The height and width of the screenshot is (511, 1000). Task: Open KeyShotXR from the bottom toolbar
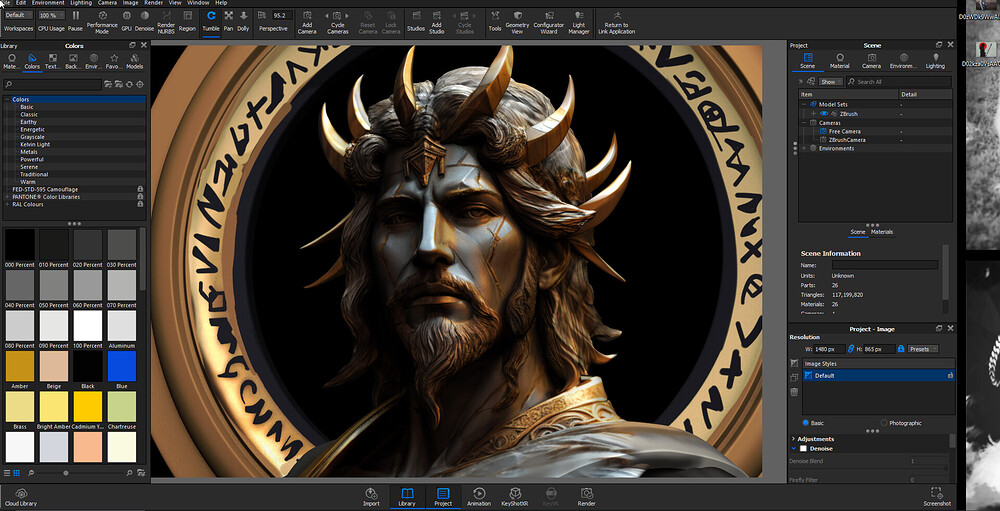point(515,496)
